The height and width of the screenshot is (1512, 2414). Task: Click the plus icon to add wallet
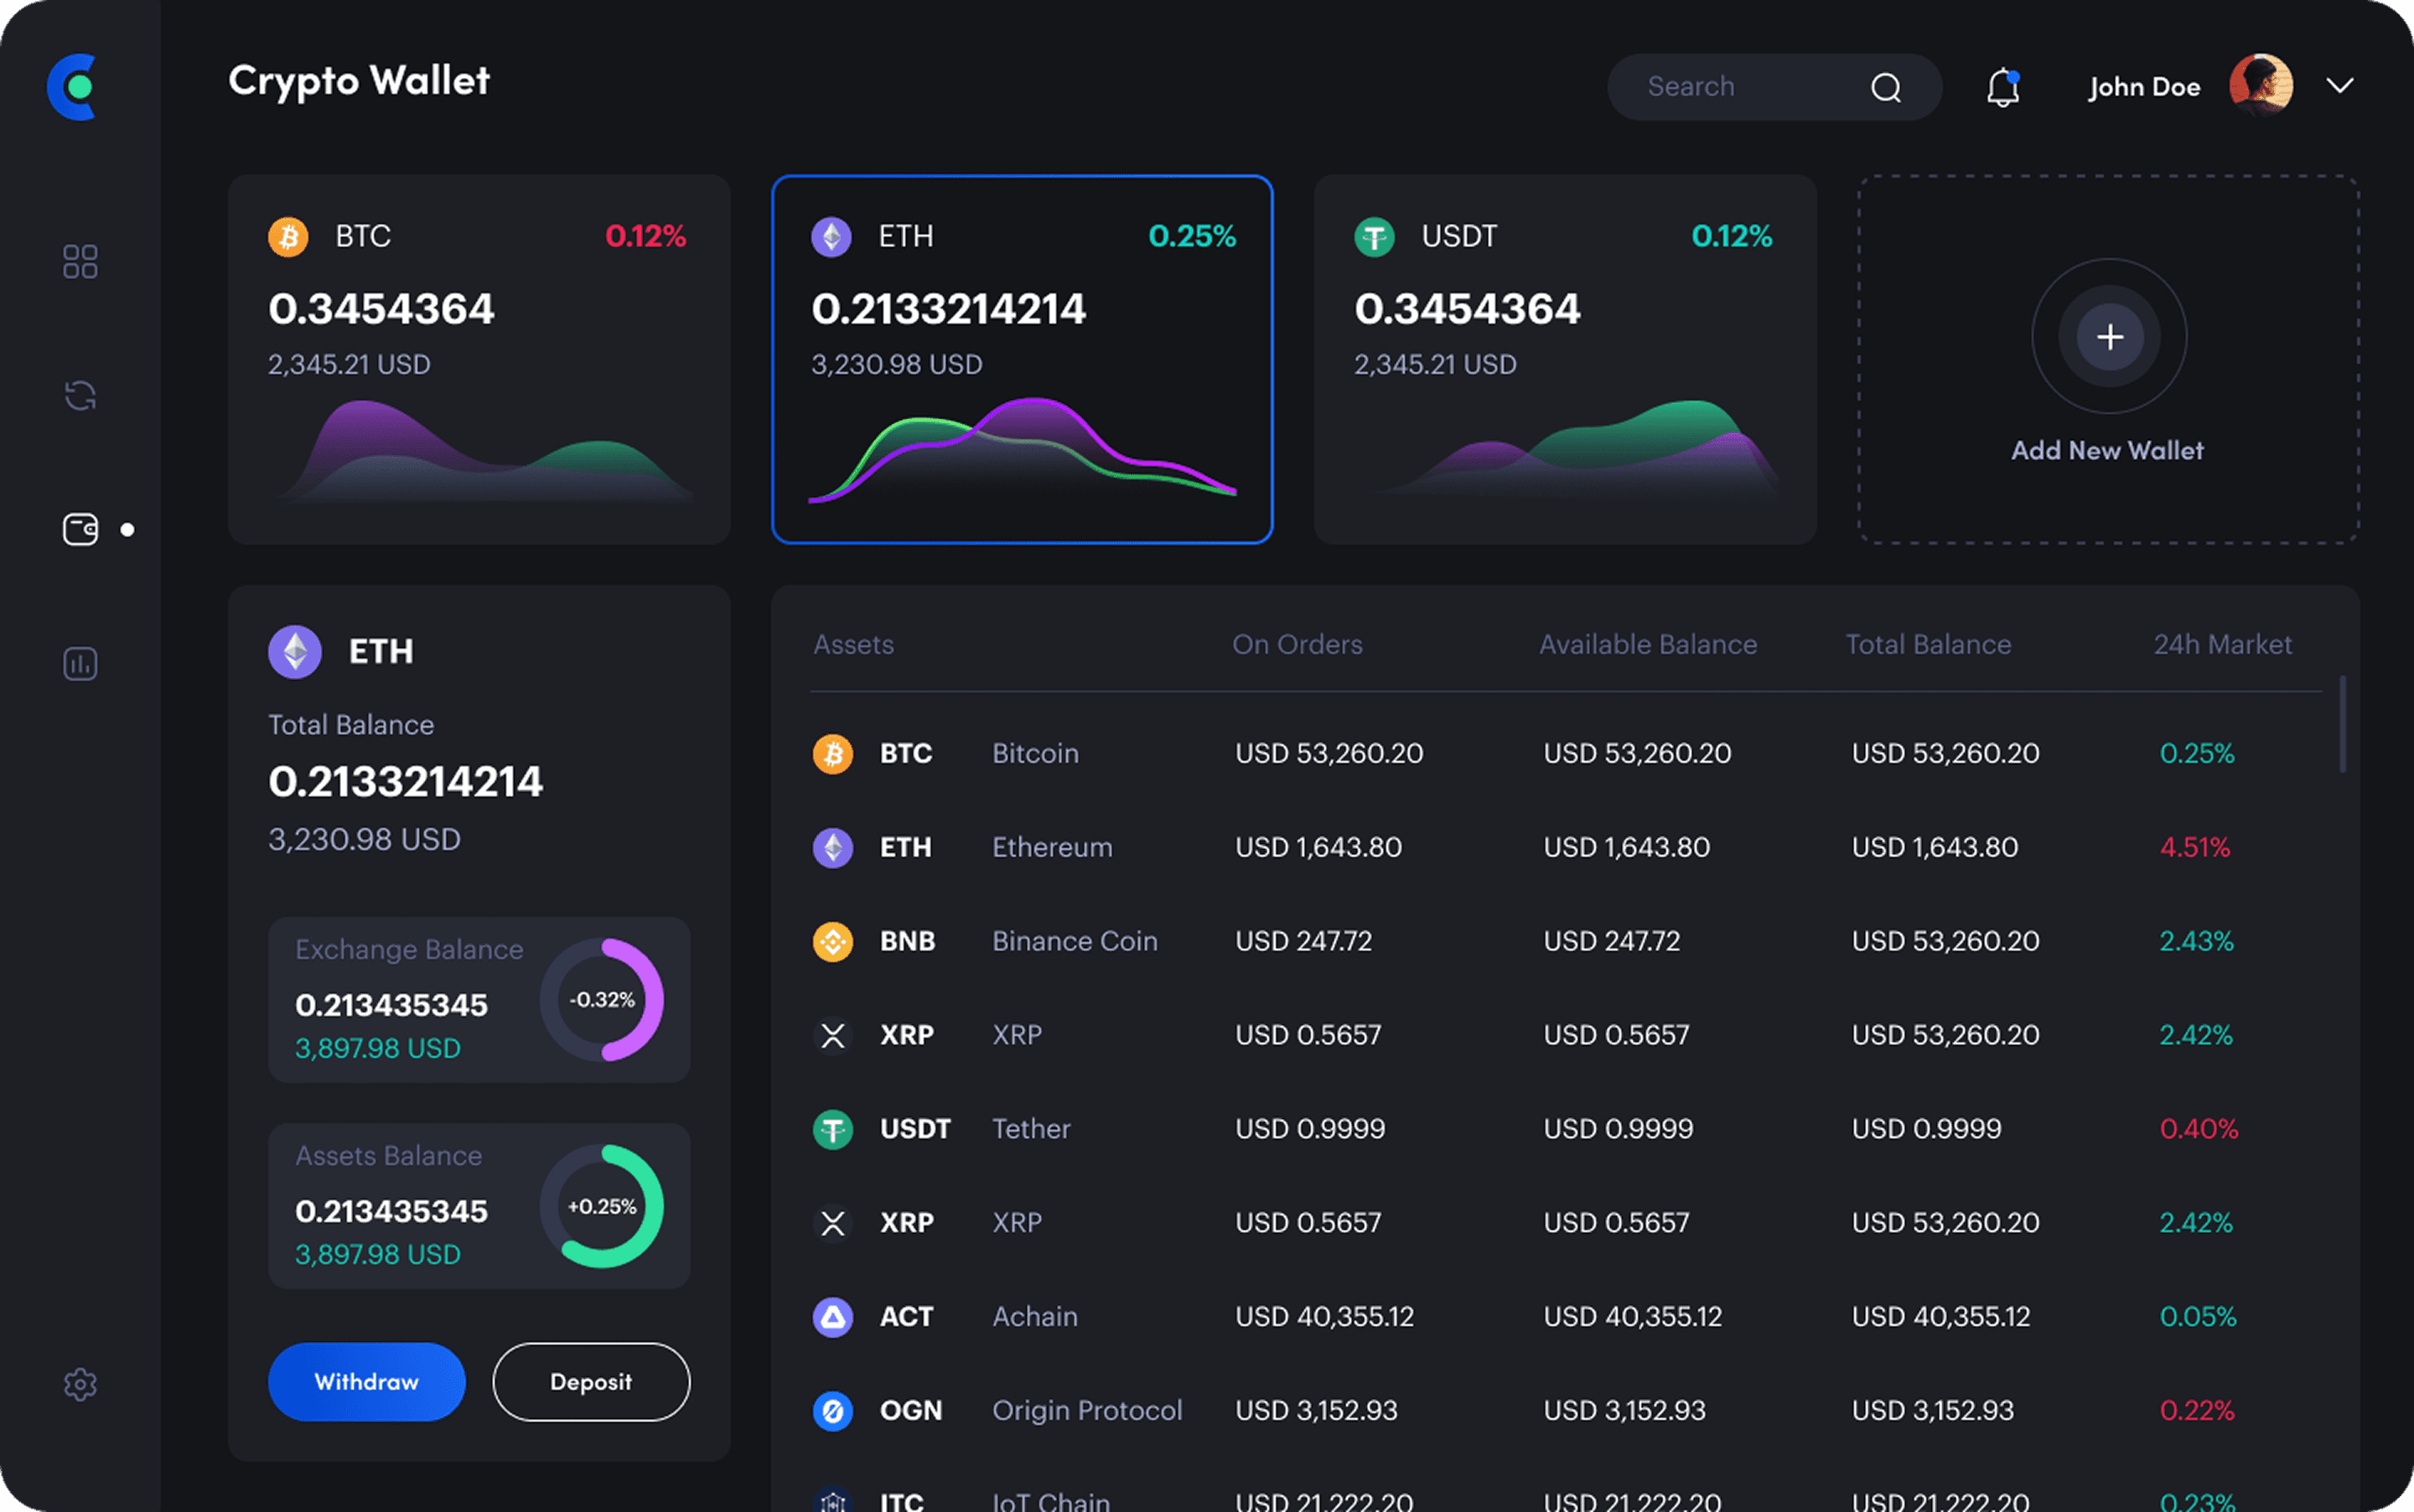click(2109, 337)
